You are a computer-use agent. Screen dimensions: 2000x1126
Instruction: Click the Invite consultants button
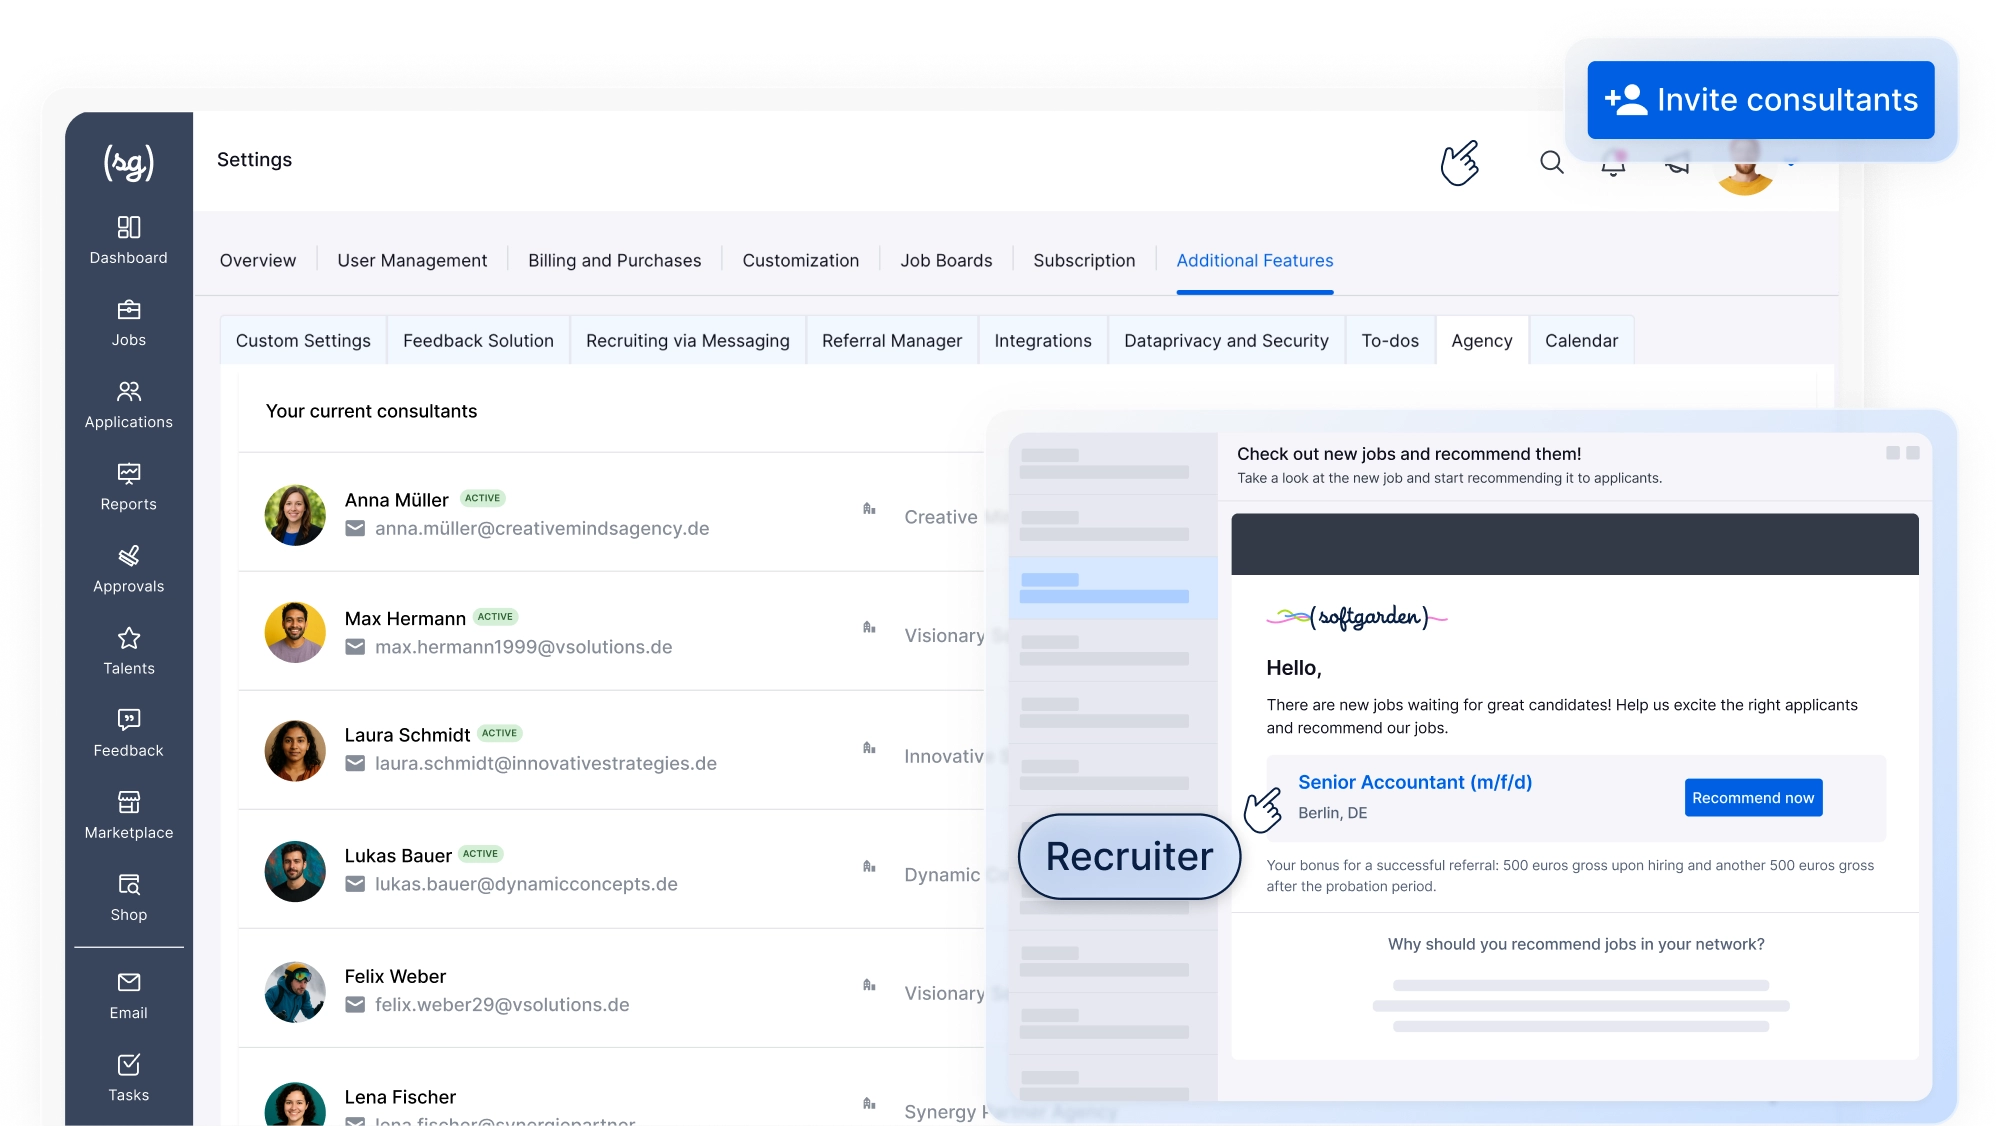[x=1760, y=100]
